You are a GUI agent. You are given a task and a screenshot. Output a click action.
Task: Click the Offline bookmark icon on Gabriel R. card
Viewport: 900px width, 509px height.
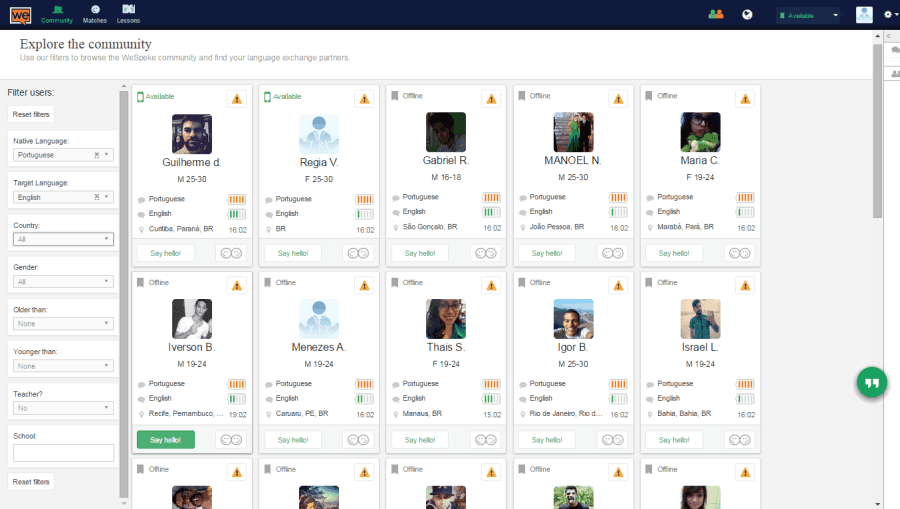(394, 96)
